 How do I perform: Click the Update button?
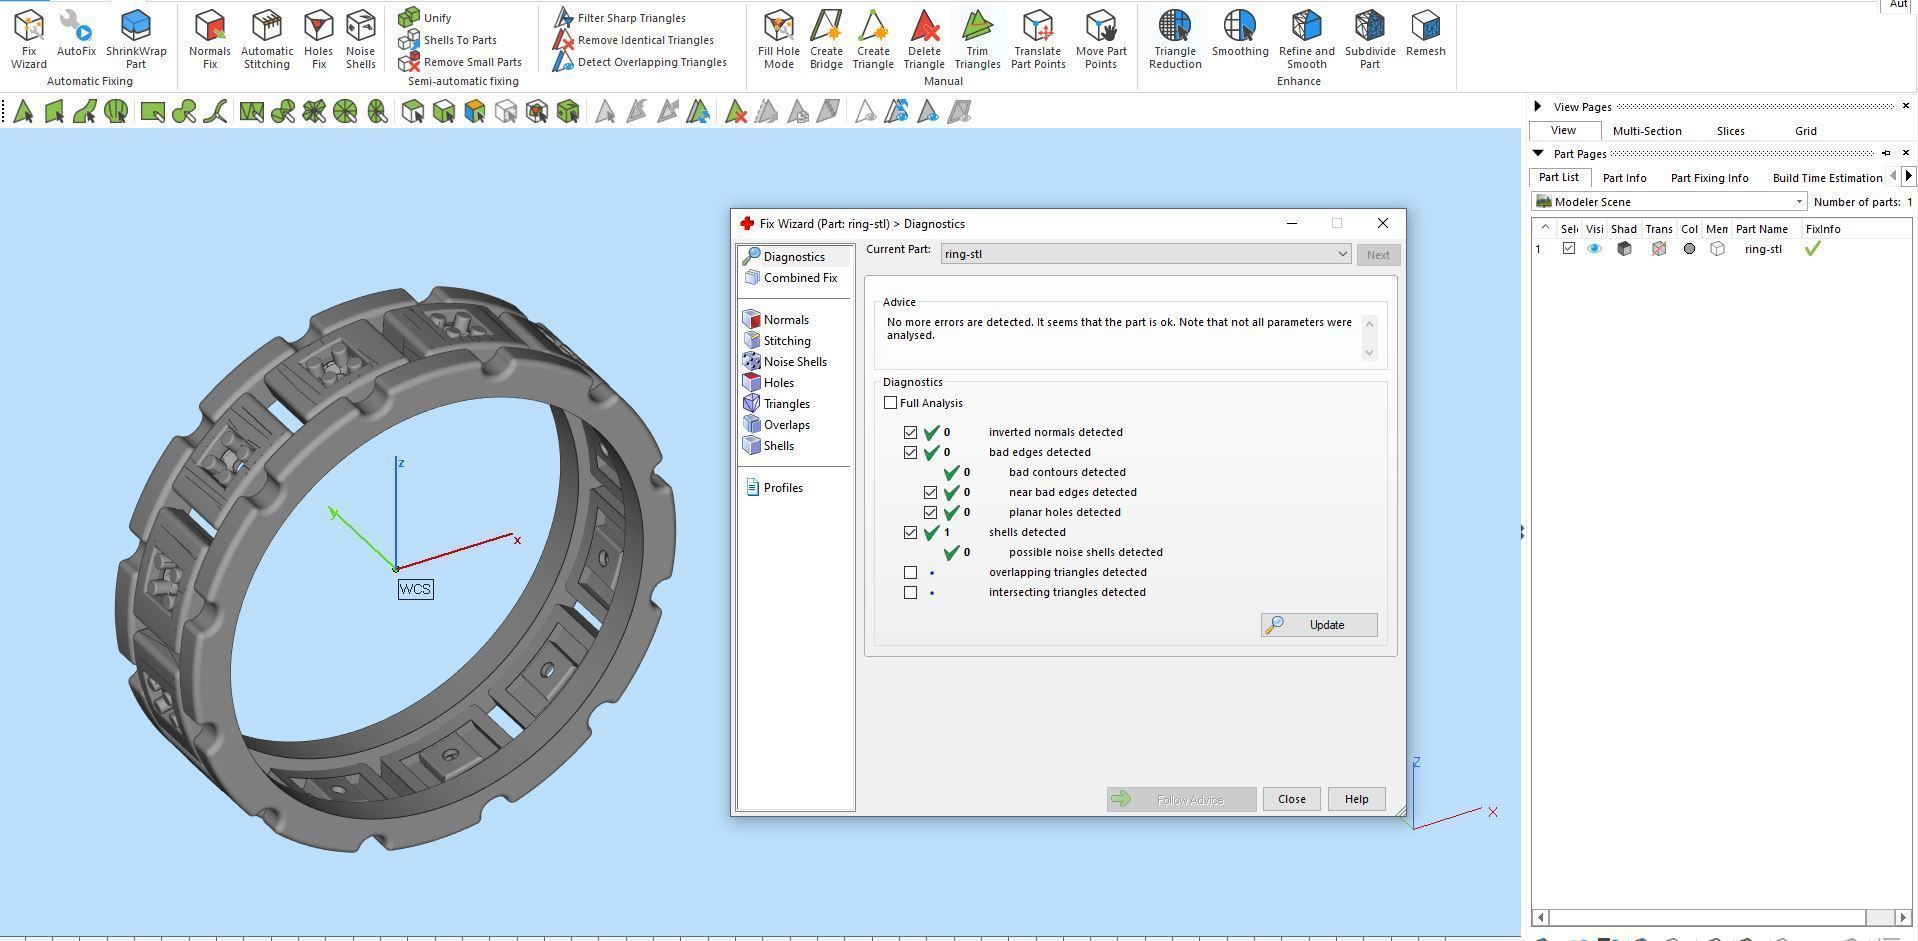tap(1318, 625)
